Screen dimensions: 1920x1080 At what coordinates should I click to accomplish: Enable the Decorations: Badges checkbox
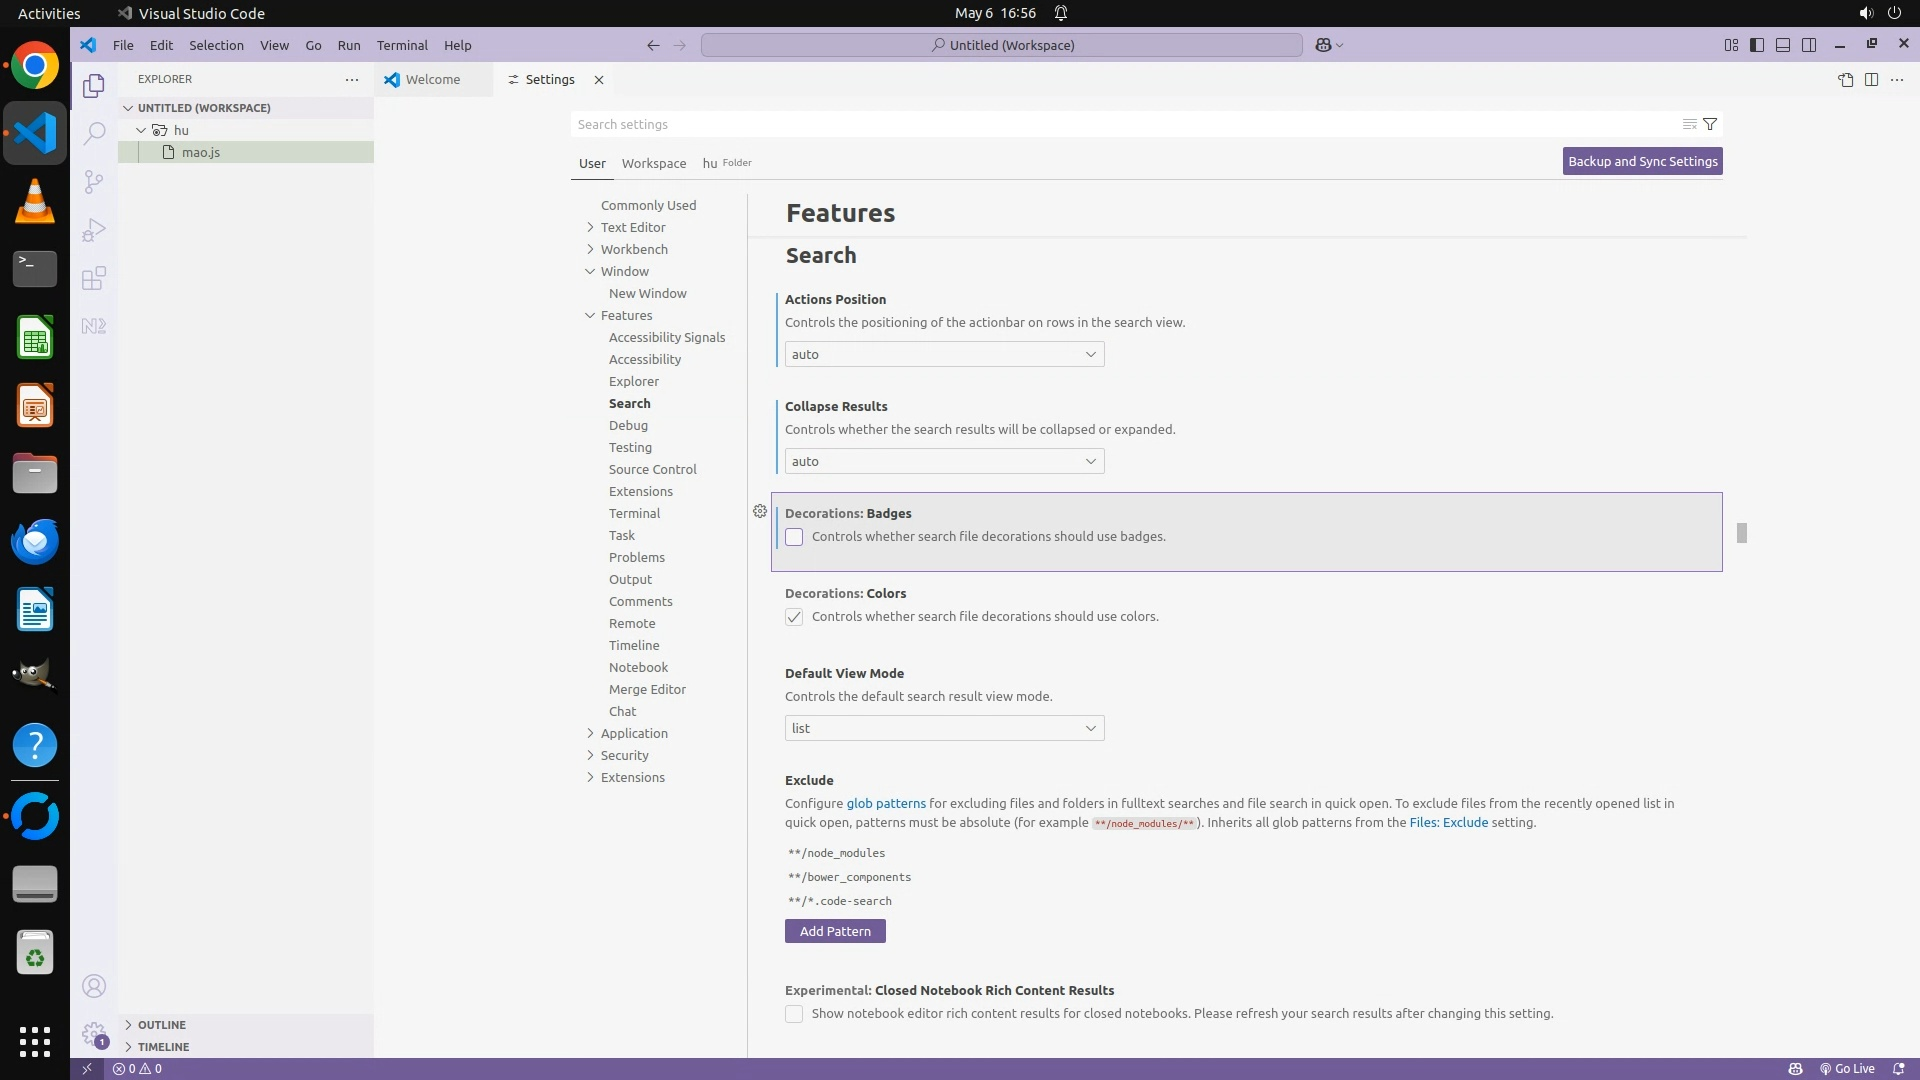click(794, 537)
